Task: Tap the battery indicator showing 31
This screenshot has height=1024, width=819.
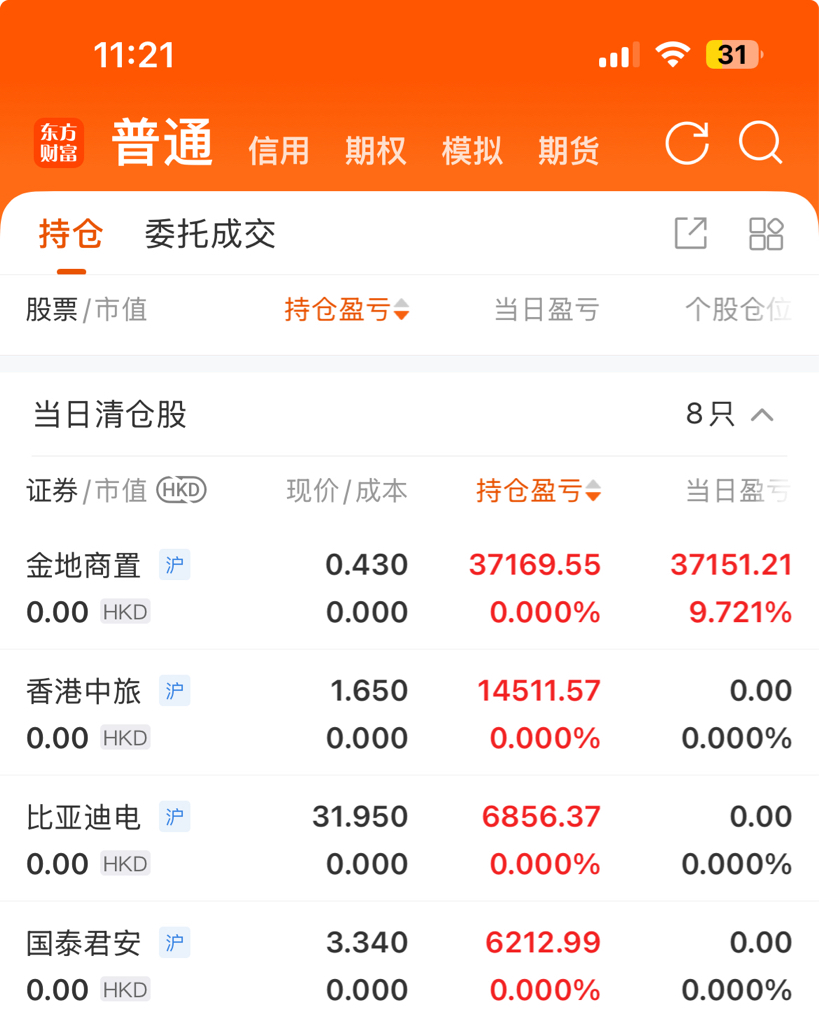Action: coord(734,55)
